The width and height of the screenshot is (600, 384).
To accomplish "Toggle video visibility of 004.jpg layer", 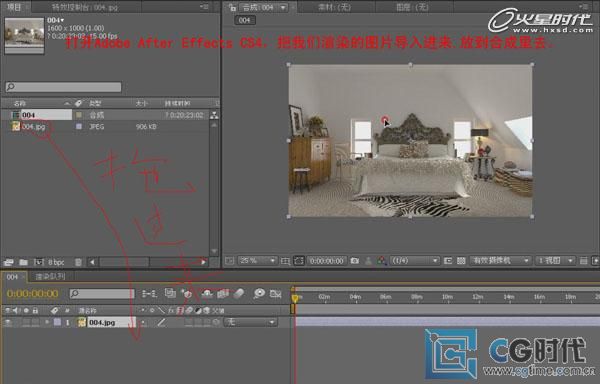I will pyautogui.click(x=8, y=322).
